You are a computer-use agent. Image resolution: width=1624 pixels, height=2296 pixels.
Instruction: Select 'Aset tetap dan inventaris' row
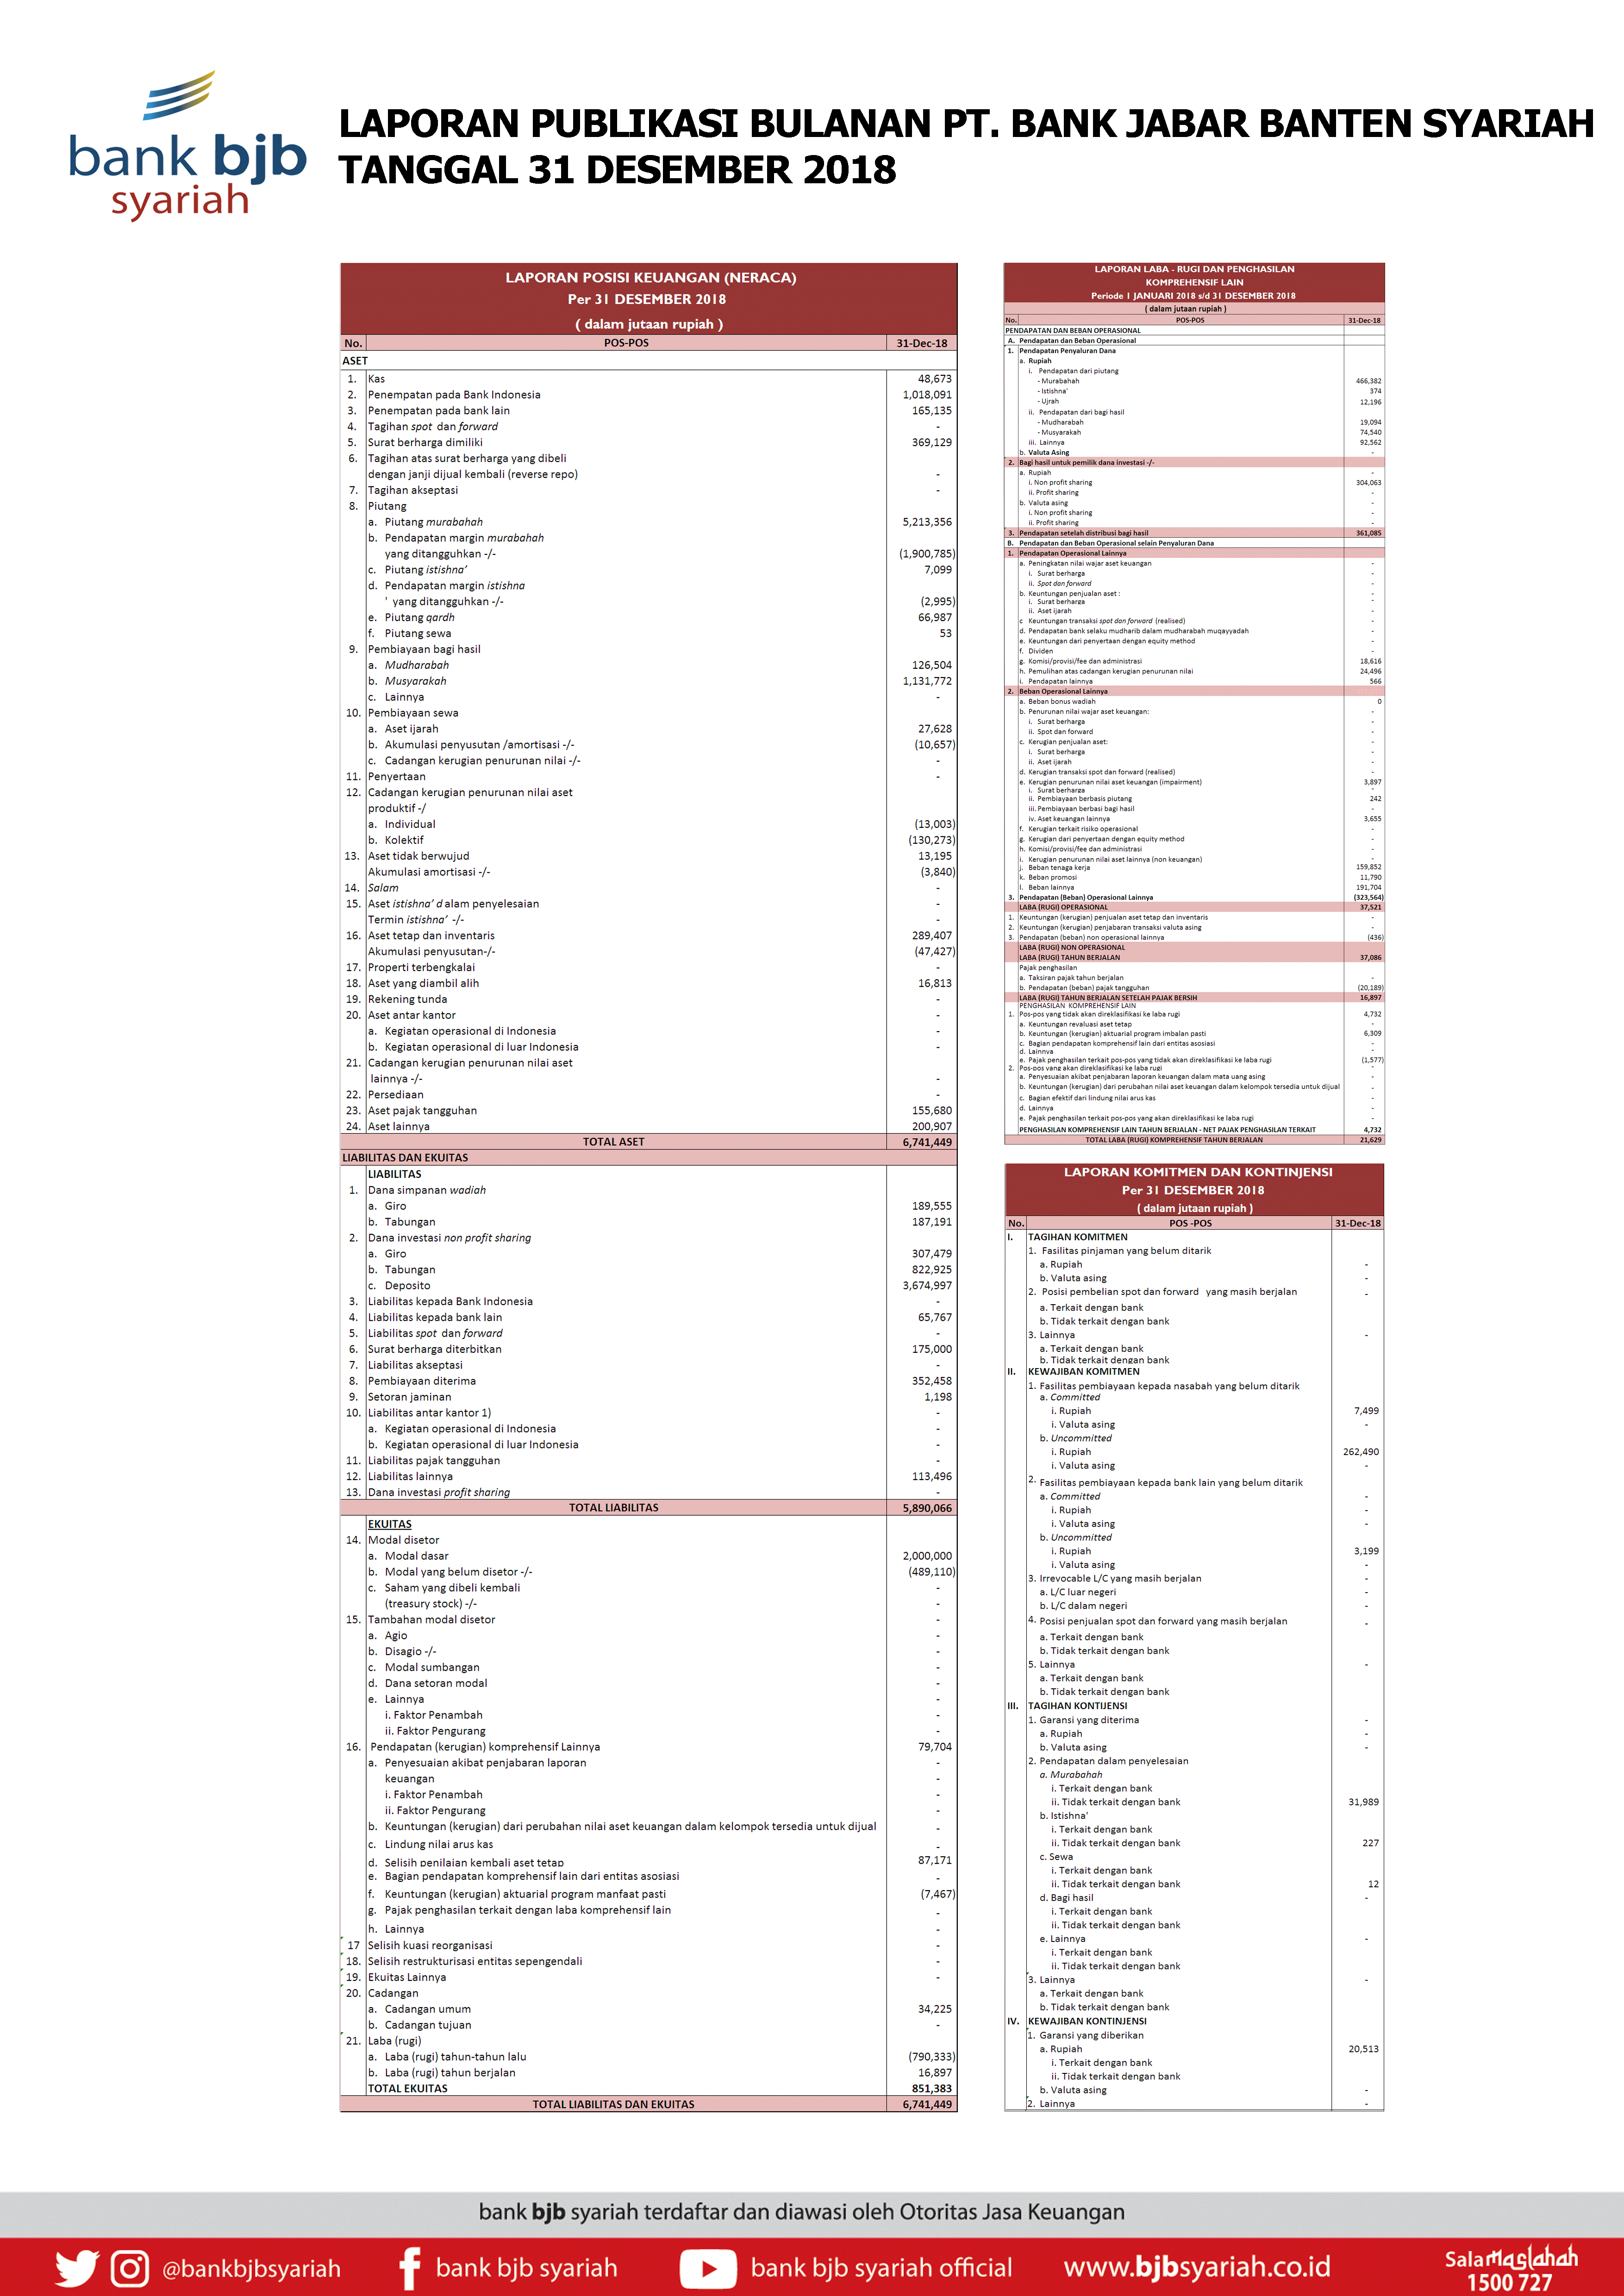tap(648, 936)
